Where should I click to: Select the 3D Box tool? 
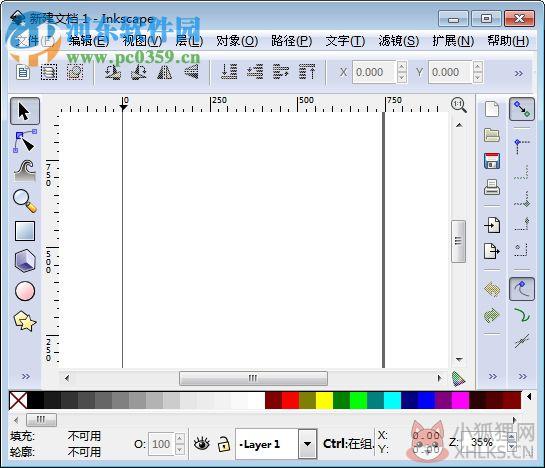tap(25, 260)
